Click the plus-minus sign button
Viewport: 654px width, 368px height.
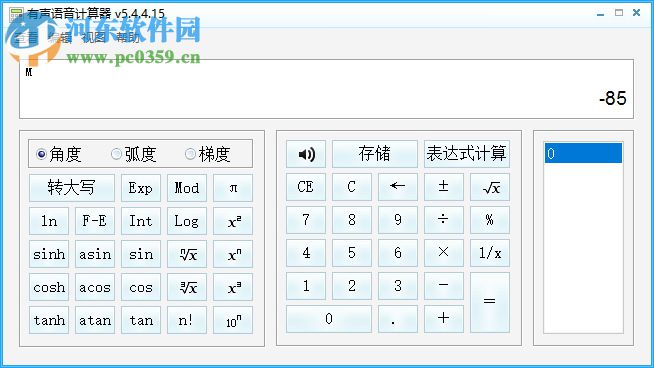(x=443, y=187)
